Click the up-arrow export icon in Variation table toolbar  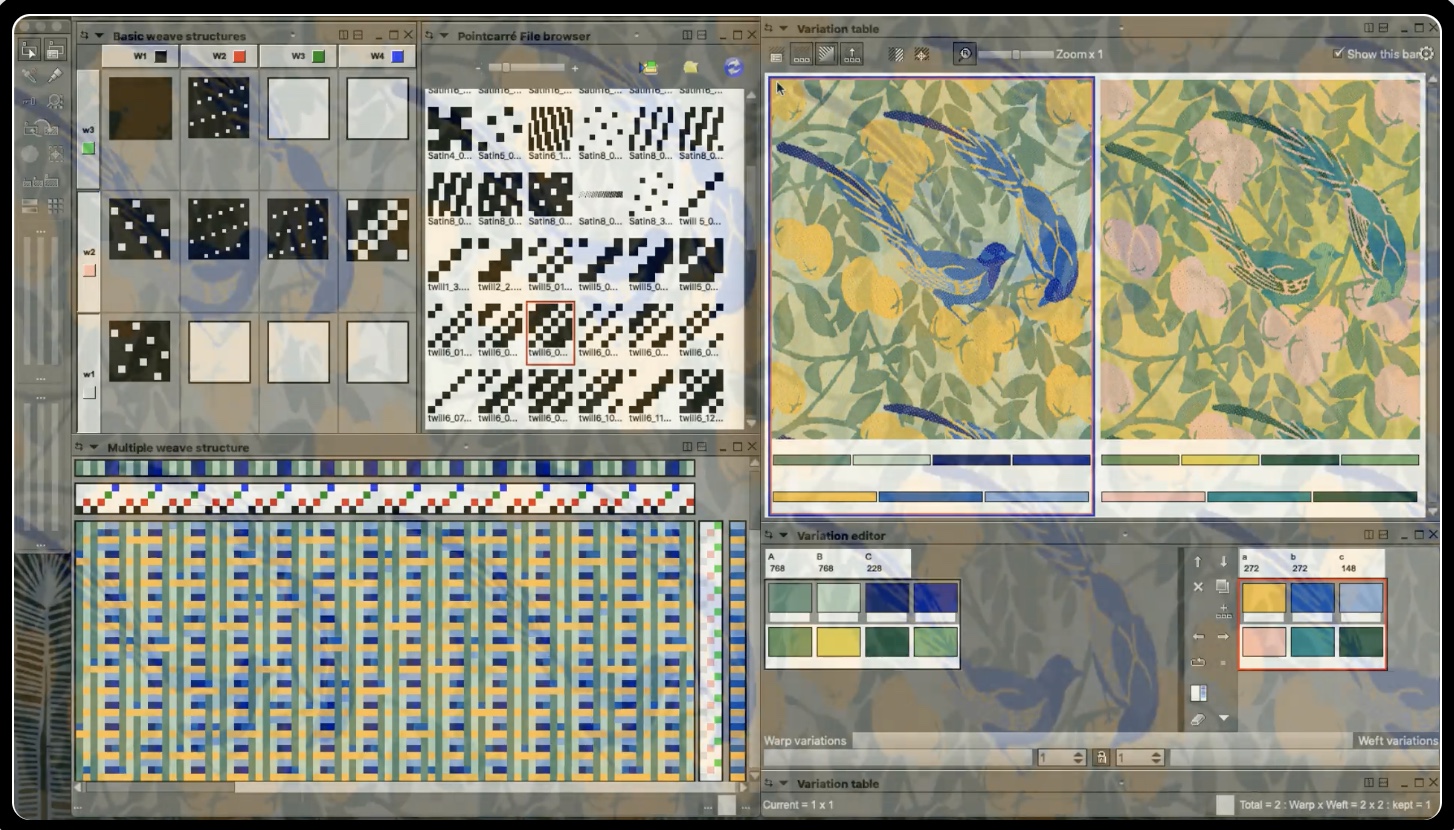click(x=852, y=54)
